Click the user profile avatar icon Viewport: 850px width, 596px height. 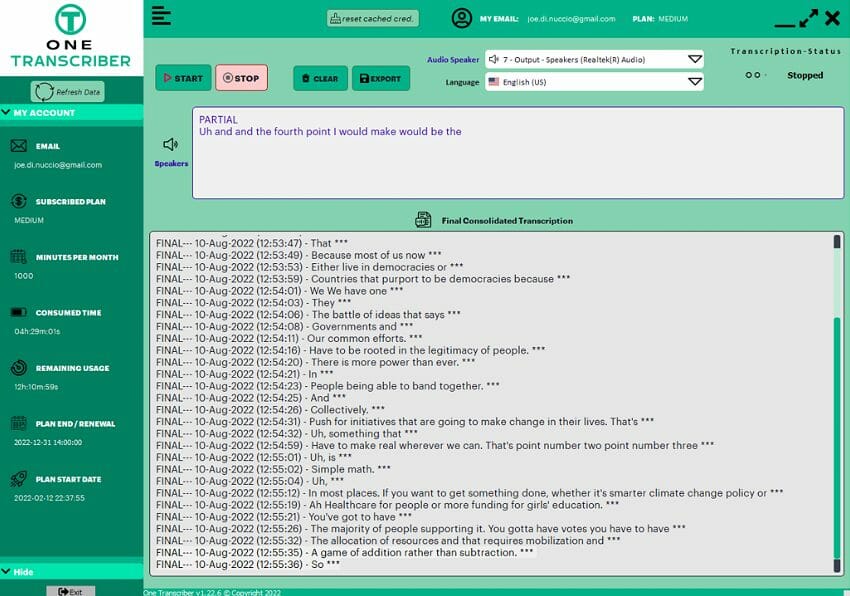[461, 18]
